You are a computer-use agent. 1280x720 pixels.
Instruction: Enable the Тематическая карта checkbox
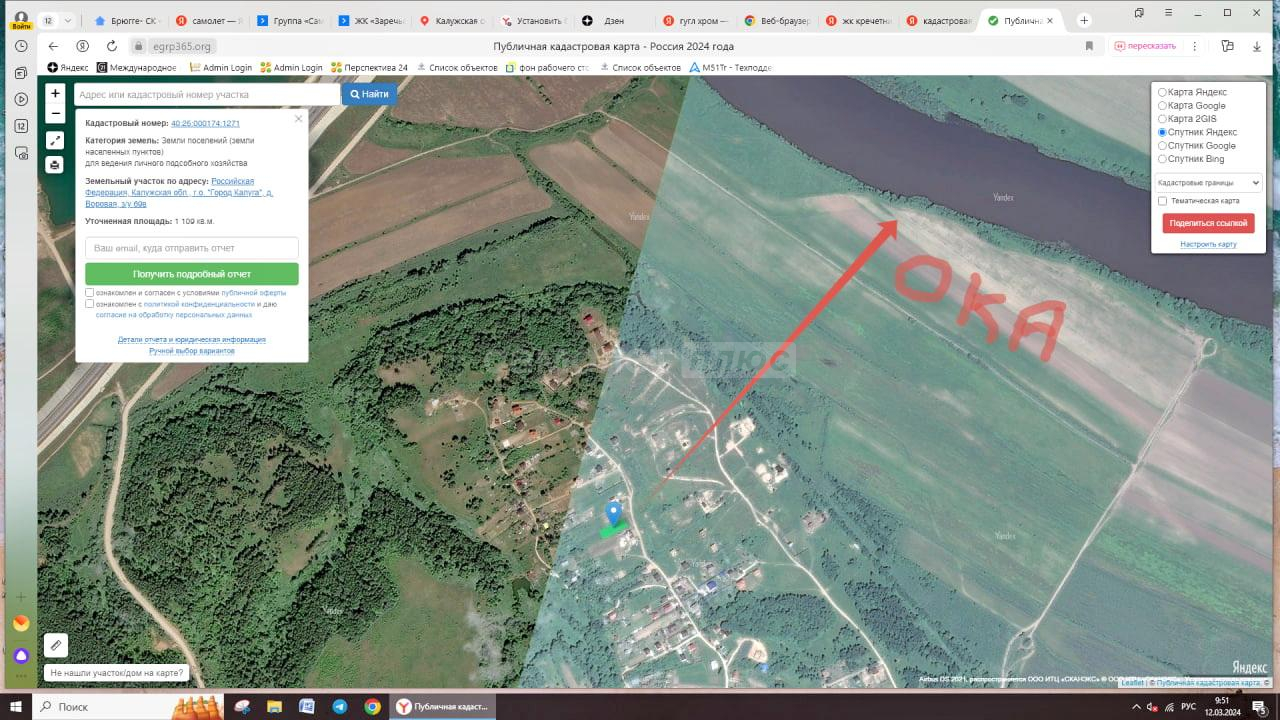[x=1162, y=201]
